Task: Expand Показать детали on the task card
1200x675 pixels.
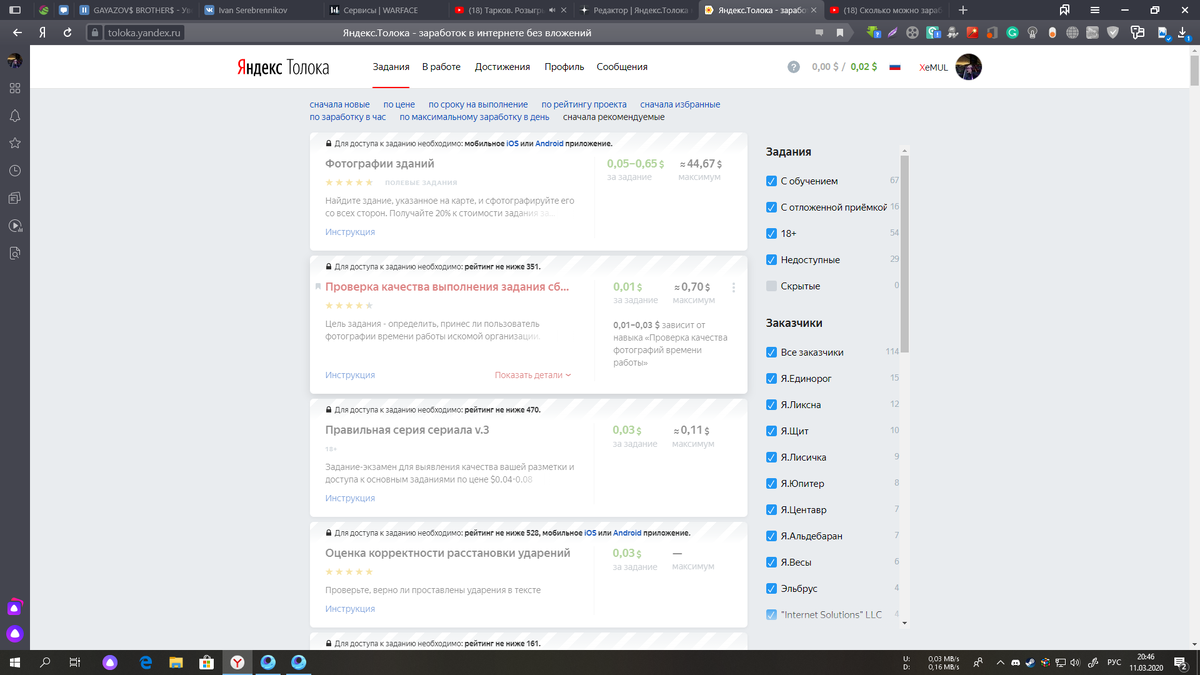Action: click(x=533, y=375)
